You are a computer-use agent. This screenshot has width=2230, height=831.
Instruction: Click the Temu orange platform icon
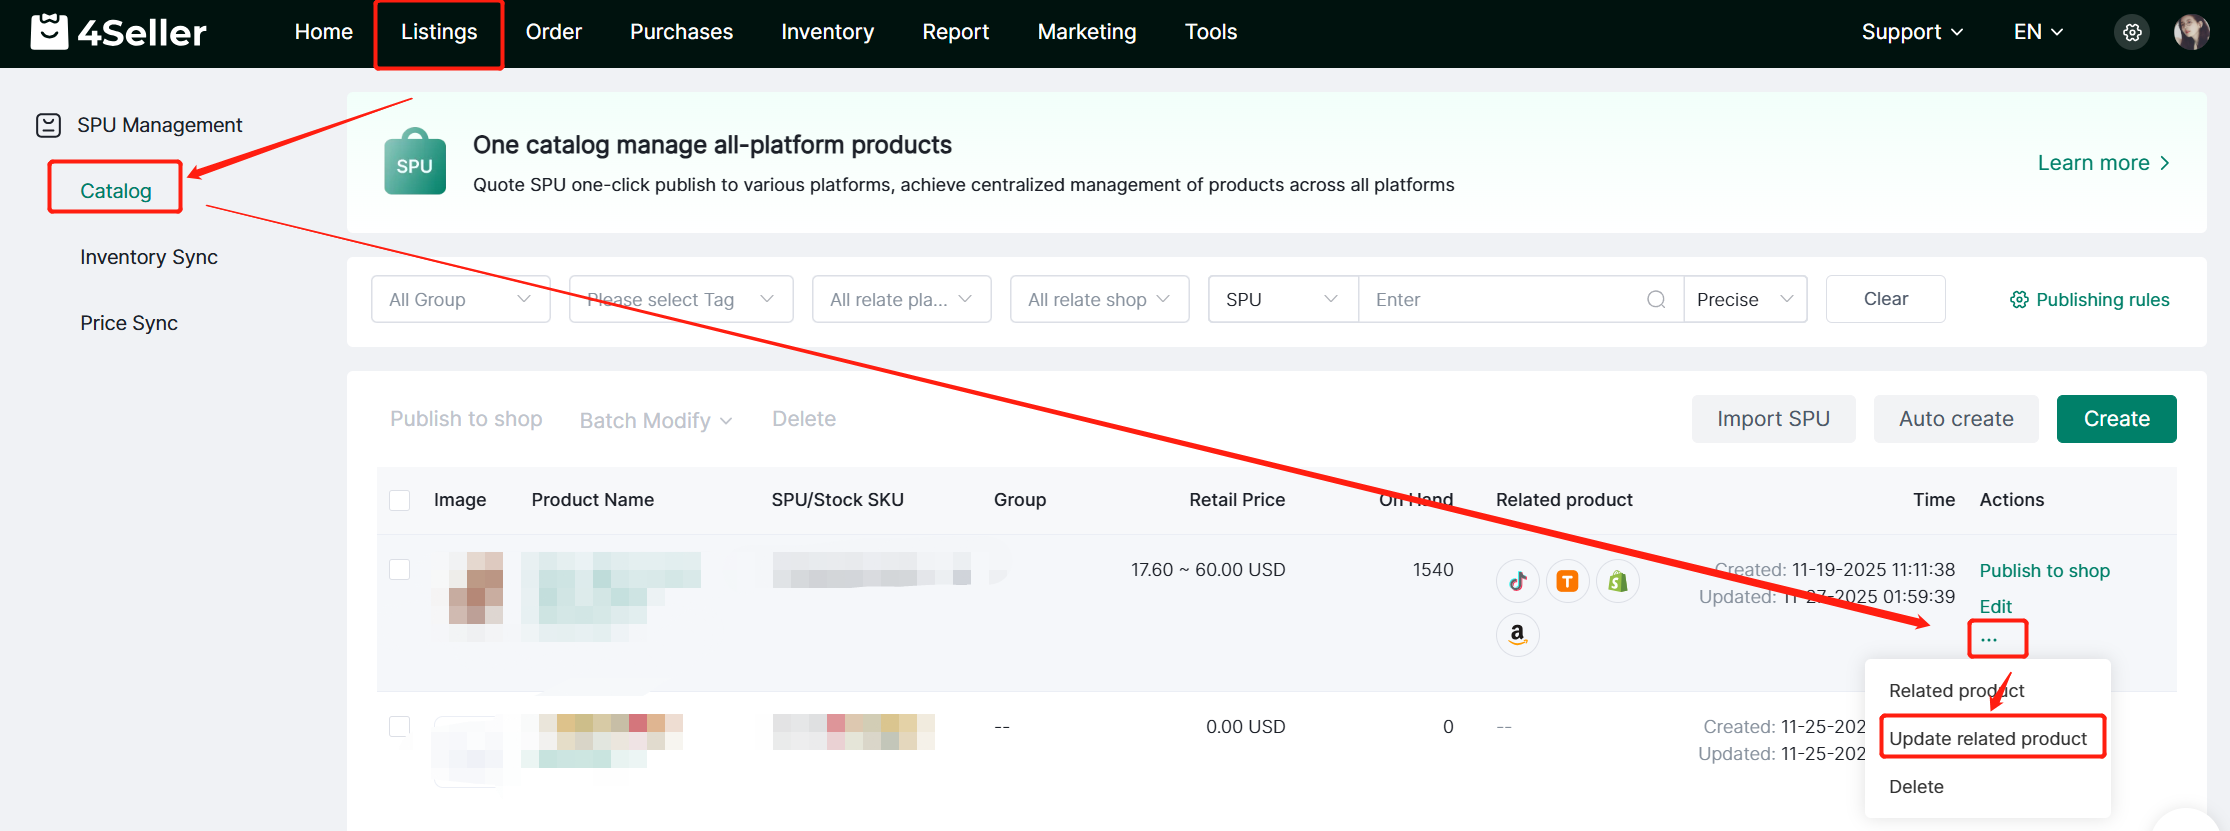[1567, 581]
